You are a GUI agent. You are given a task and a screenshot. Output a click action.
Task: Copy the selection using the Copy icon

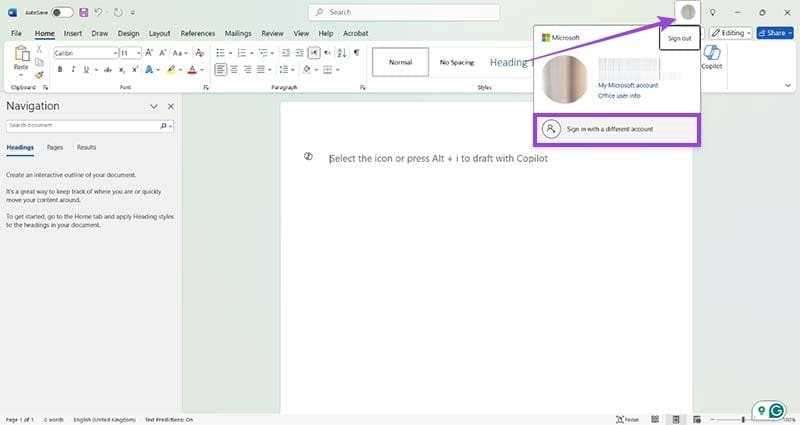pyautogui.click(x=39, y=62)
